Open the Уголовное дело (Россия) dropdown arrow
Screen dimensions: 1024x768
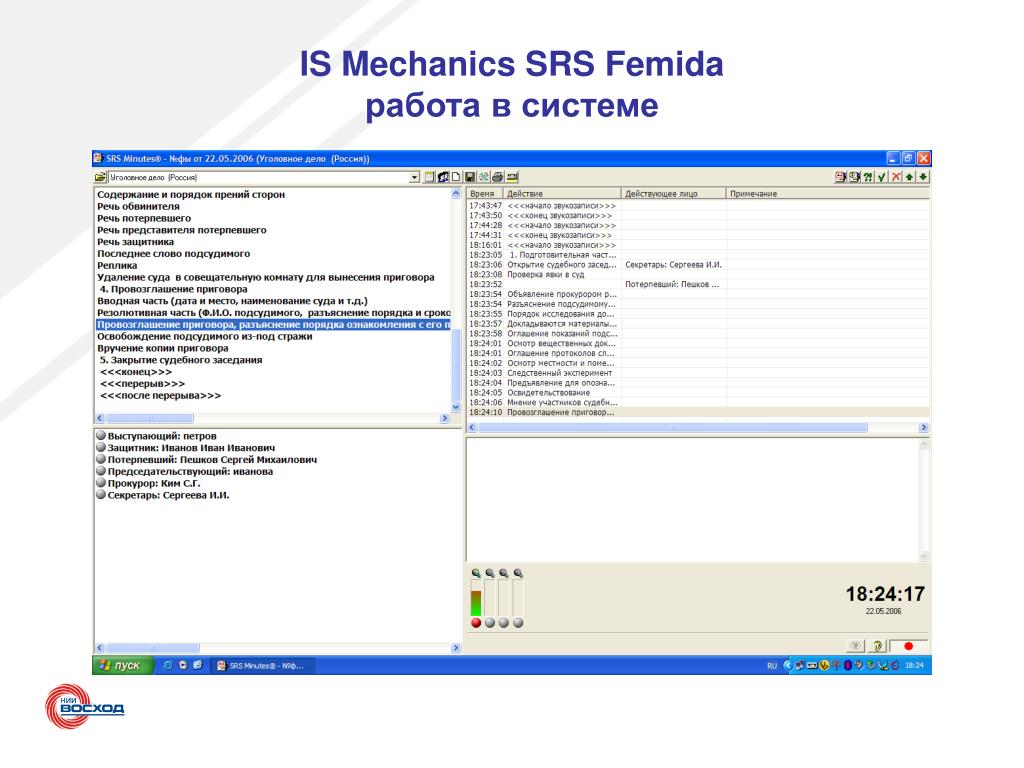tap(414, 178)
